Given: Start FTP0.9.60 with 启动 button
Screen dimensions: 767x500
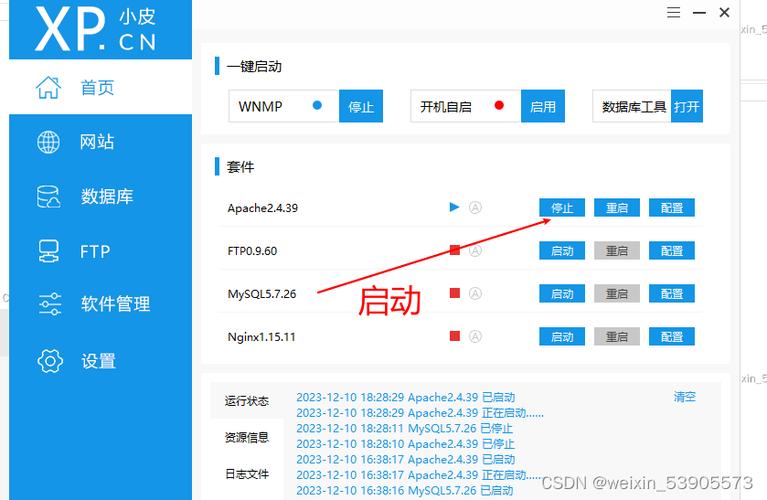Looking at the screenshot, I should 562,251.
